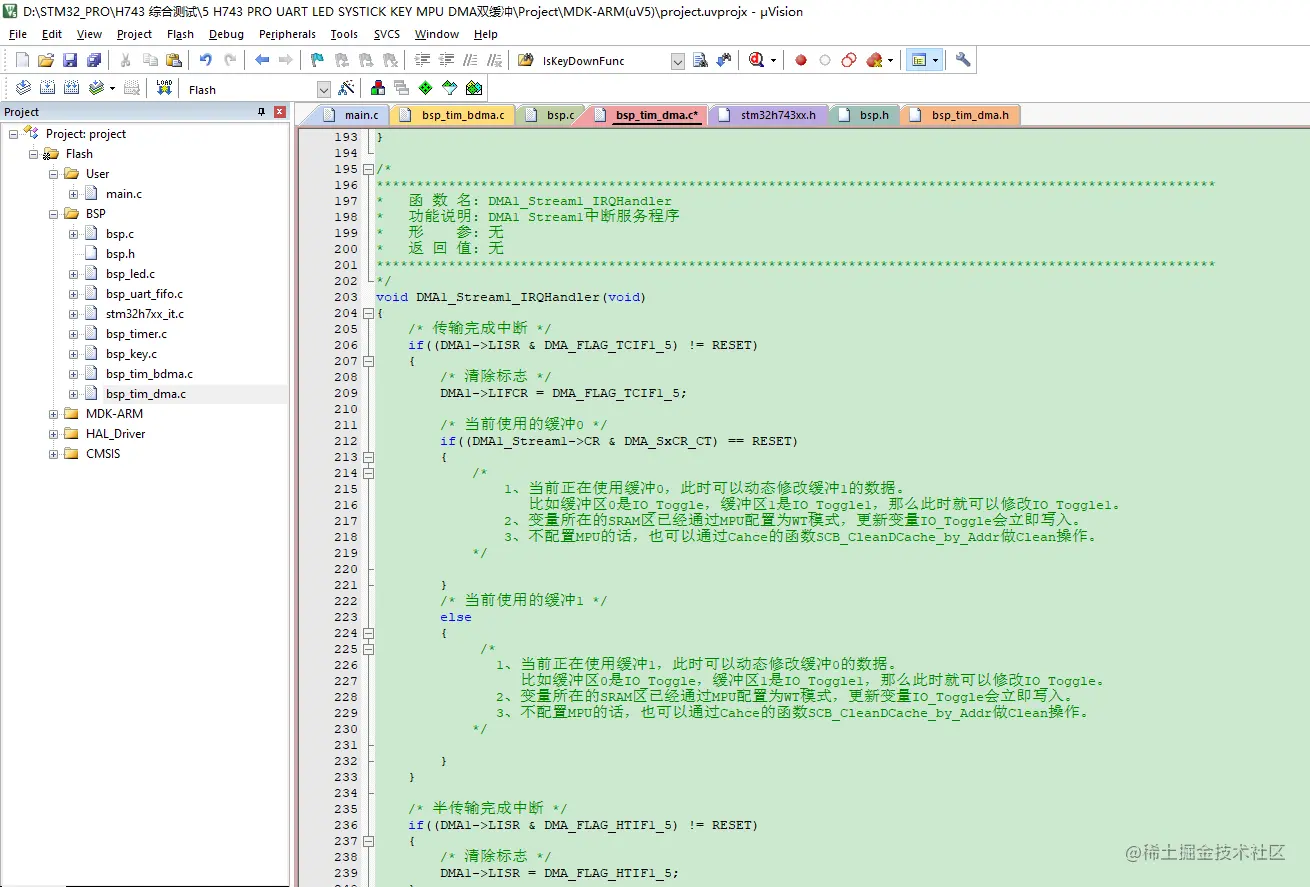Navigate backwards with the blue left arrow
Image resolution: width=1310 pixels, height=887 pixels.
262,61
